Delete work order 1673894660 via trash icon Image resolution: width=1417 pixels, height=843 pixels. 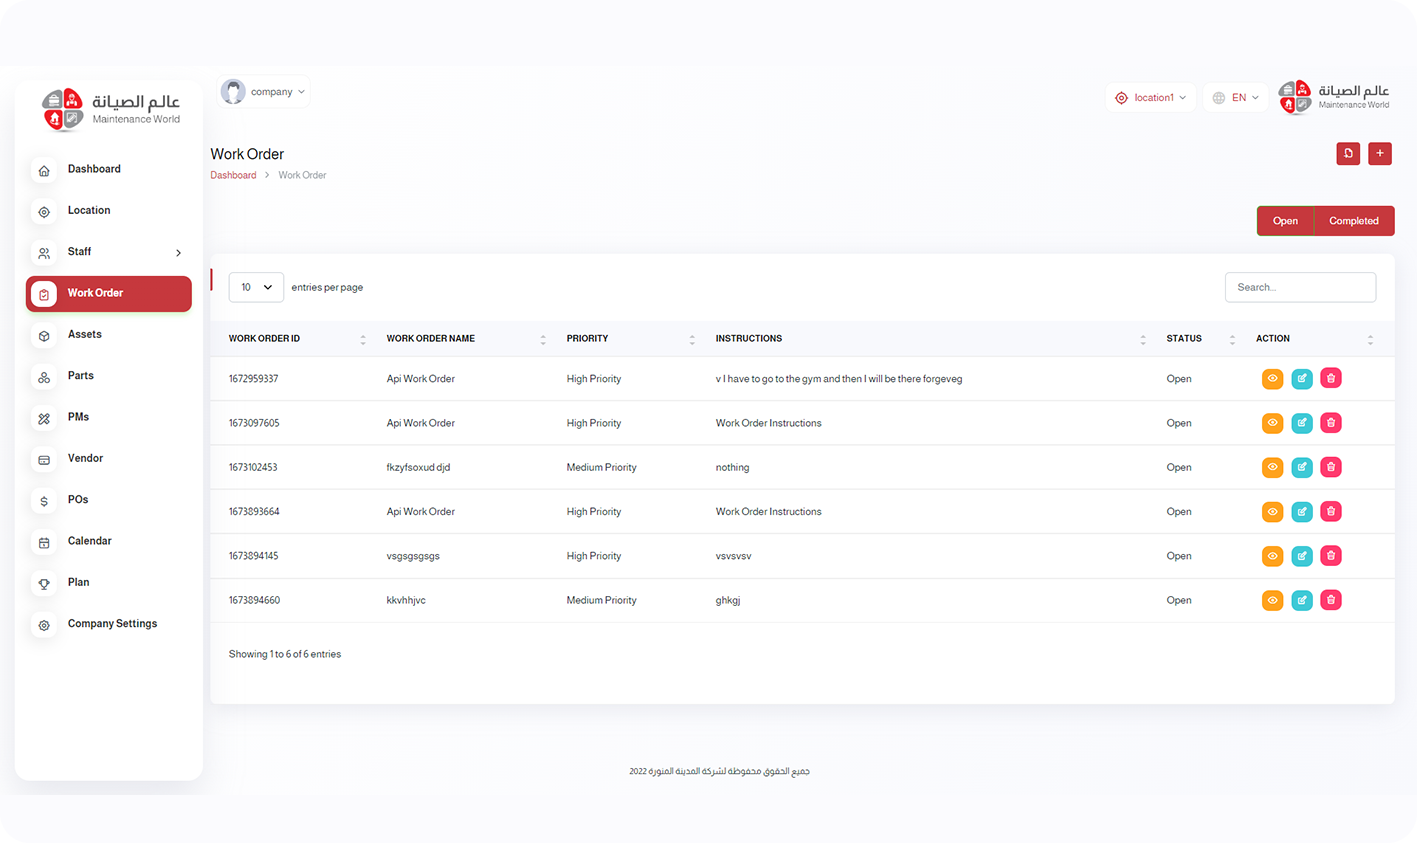tap(1330, 600)
